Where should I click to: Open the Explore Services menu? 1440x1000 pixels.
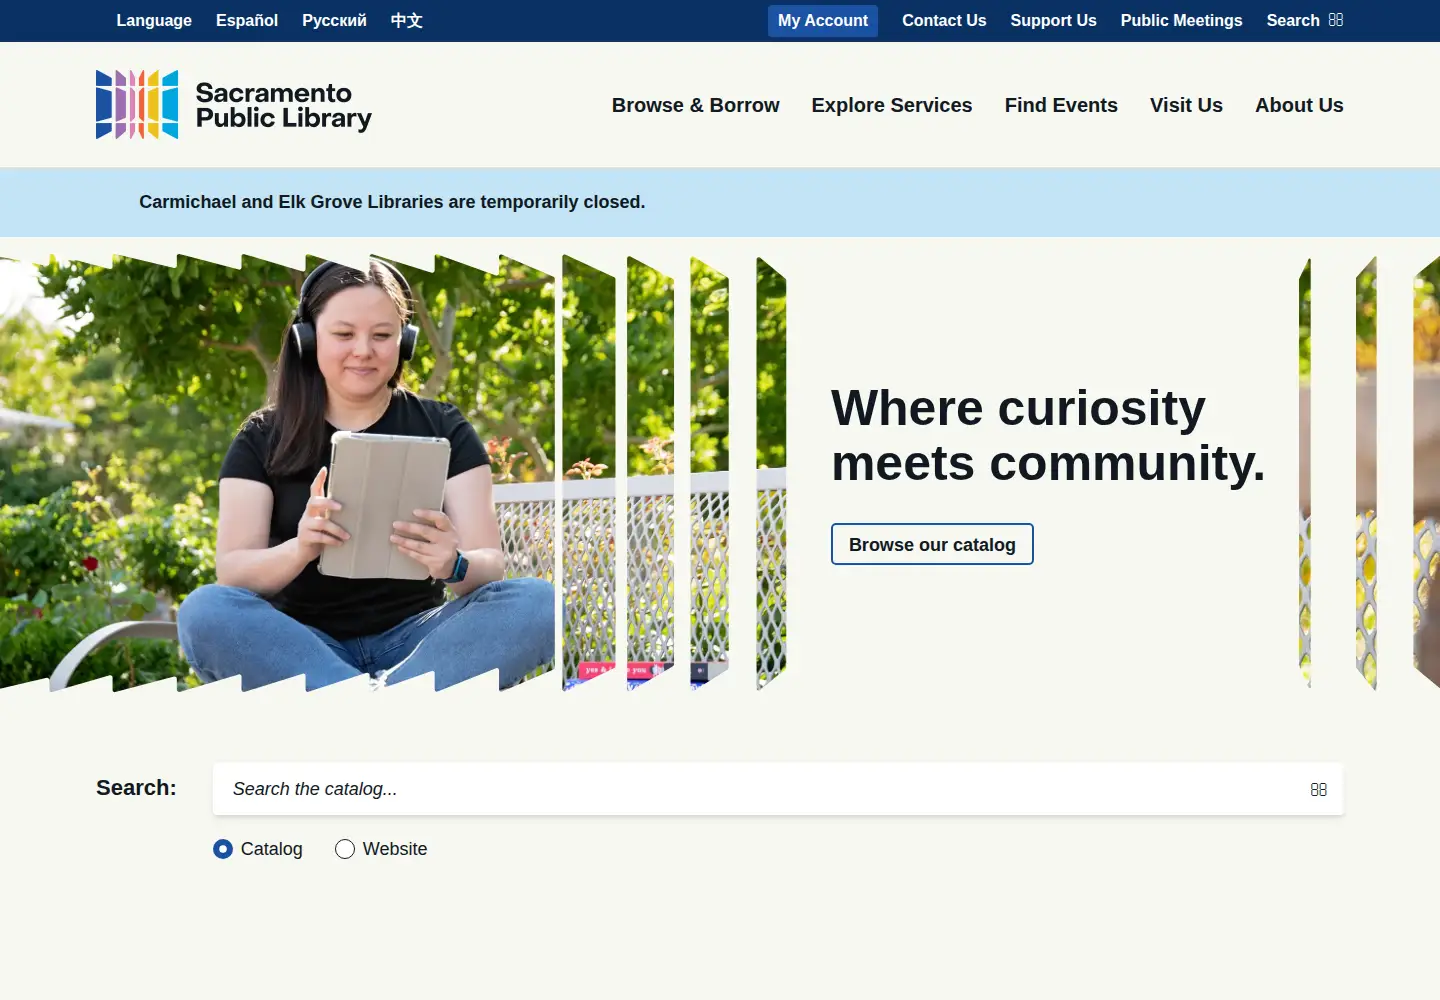pos(892,105)
